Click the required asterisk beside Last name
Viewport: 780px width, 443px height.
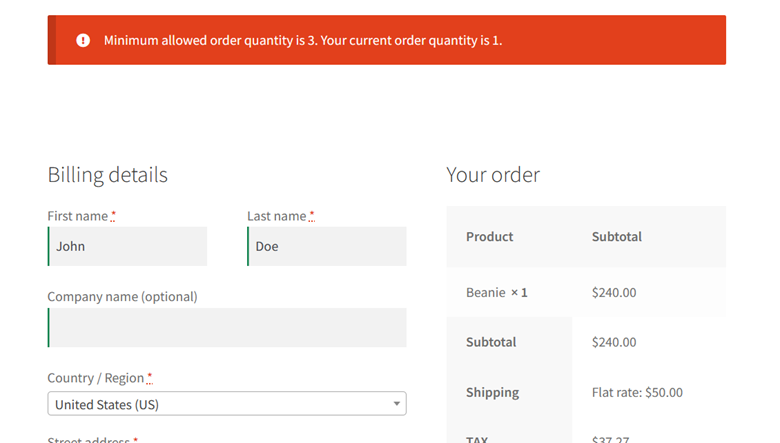pyautogui.click(x=311, y=215)
